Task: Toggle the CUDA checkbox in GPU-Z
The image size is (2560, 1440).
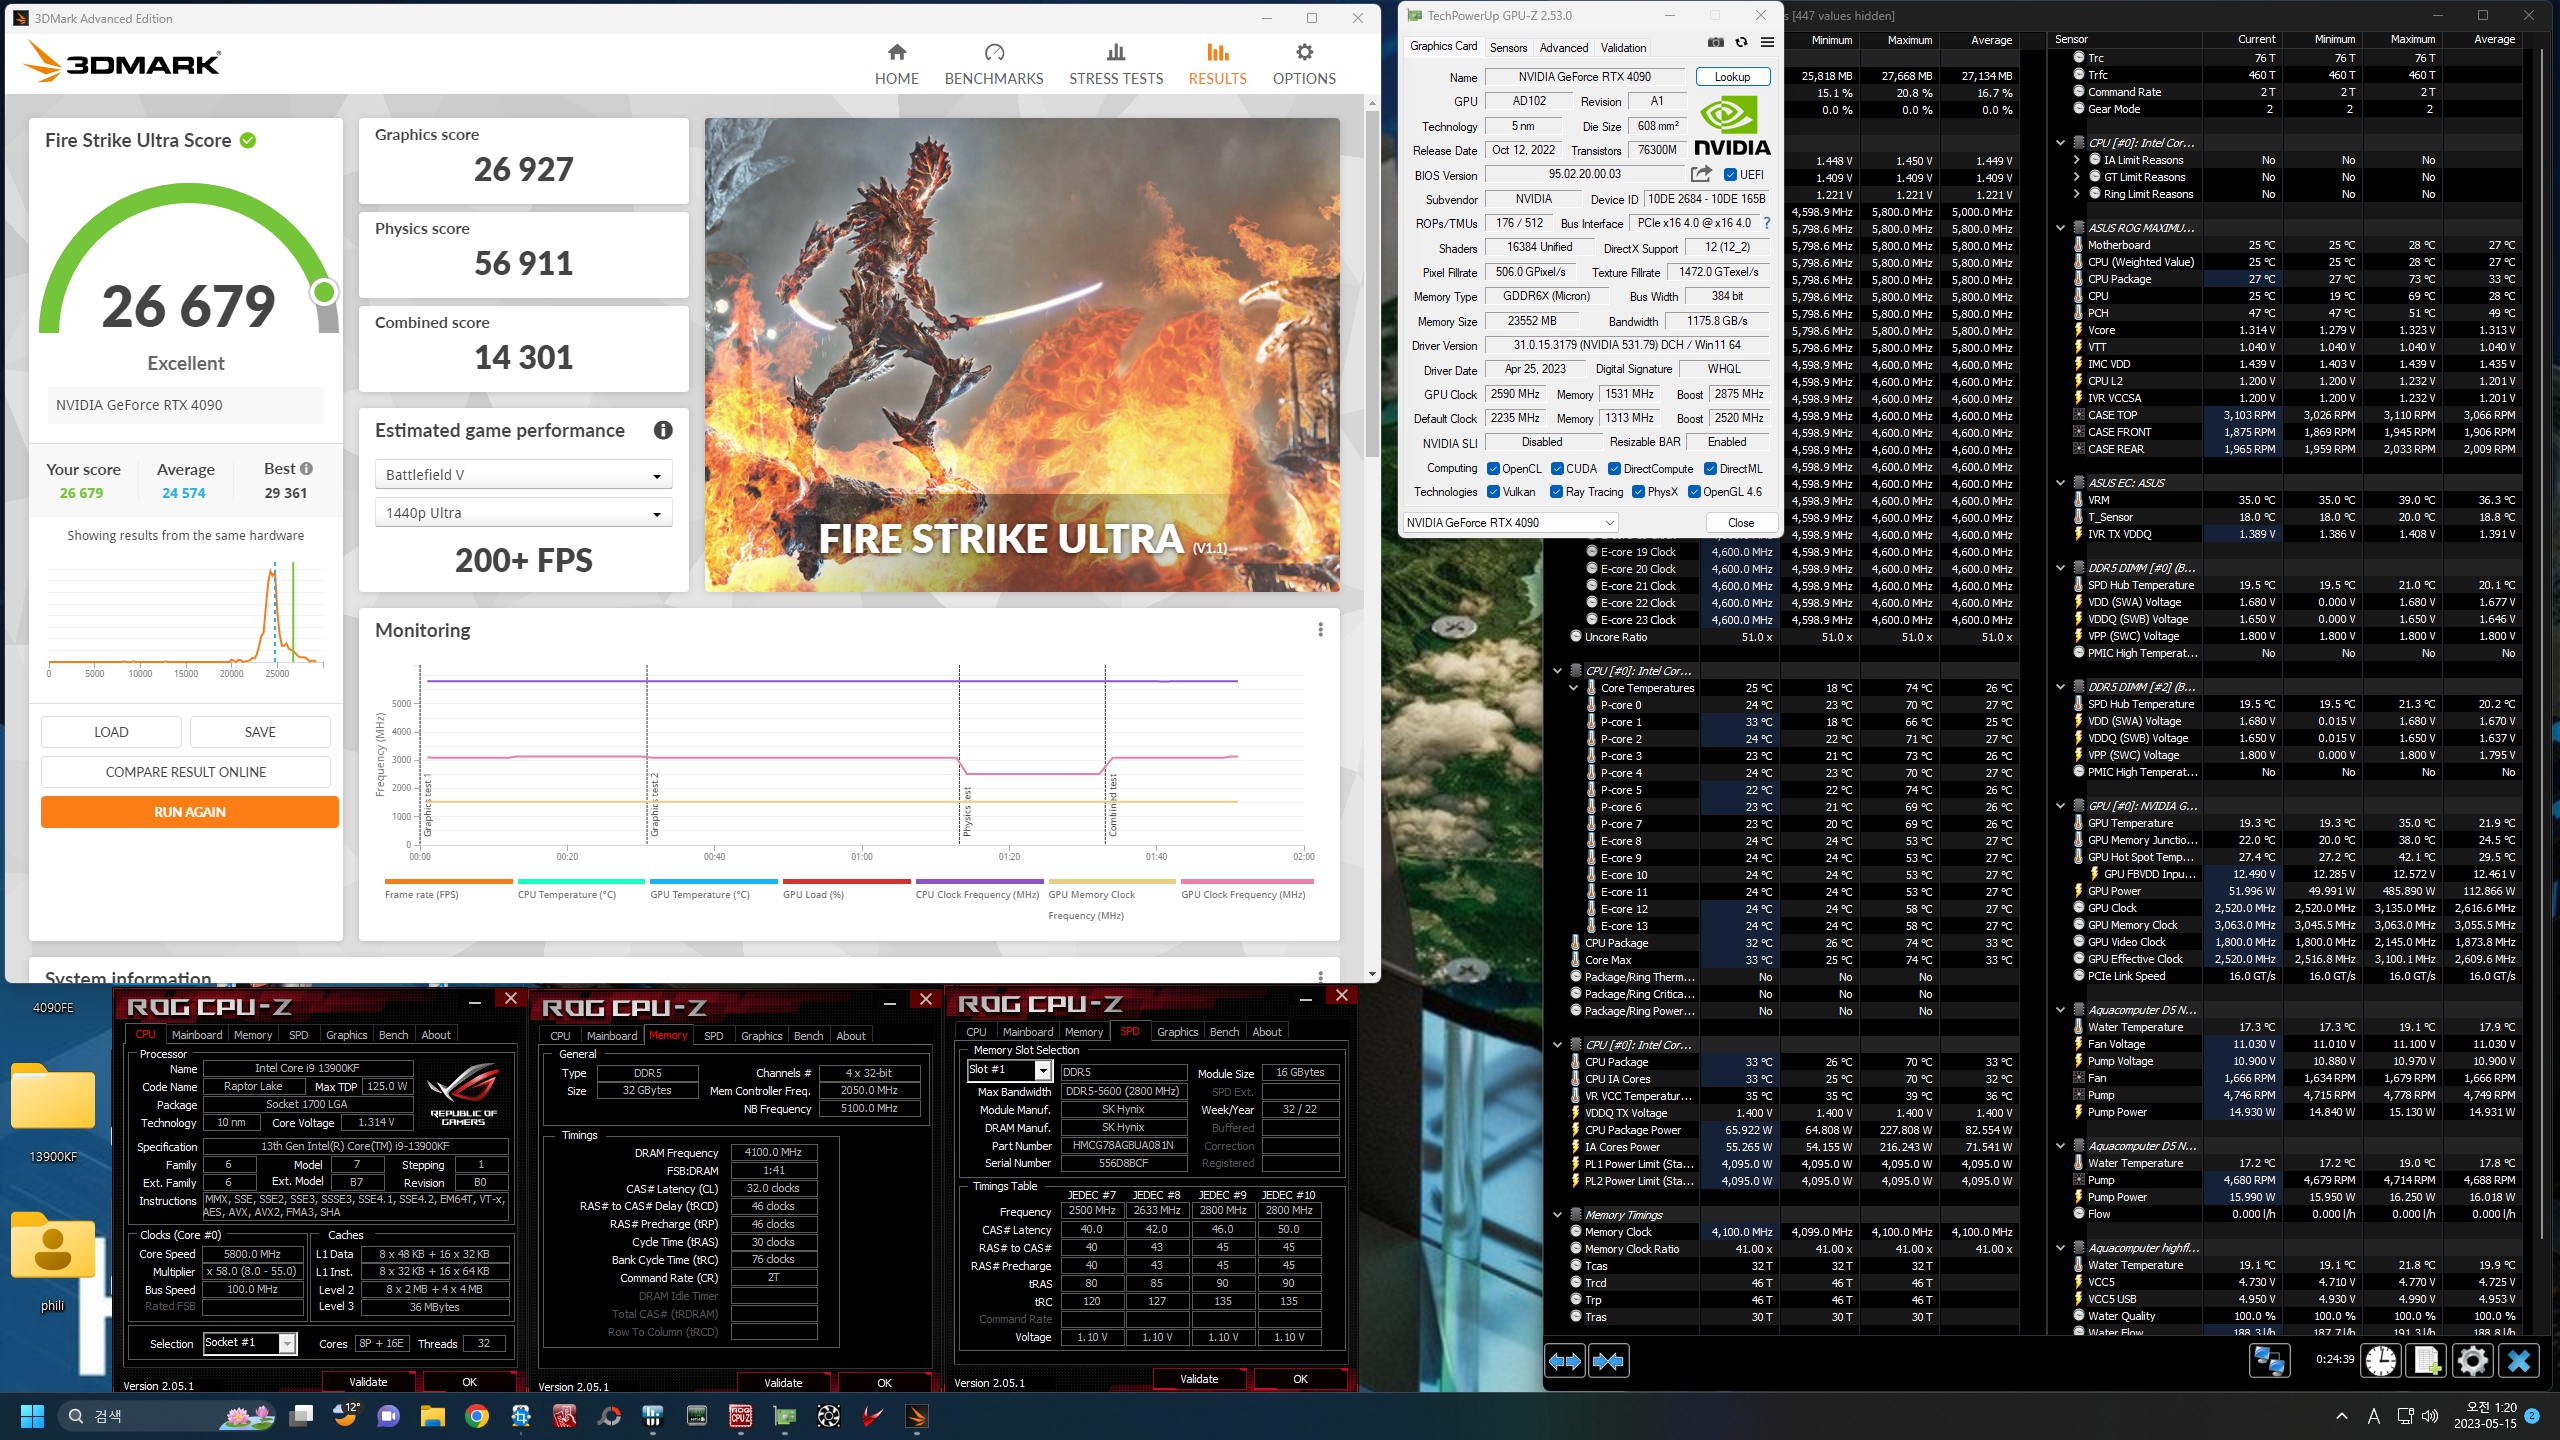Action: click(x=1557, y=468)
